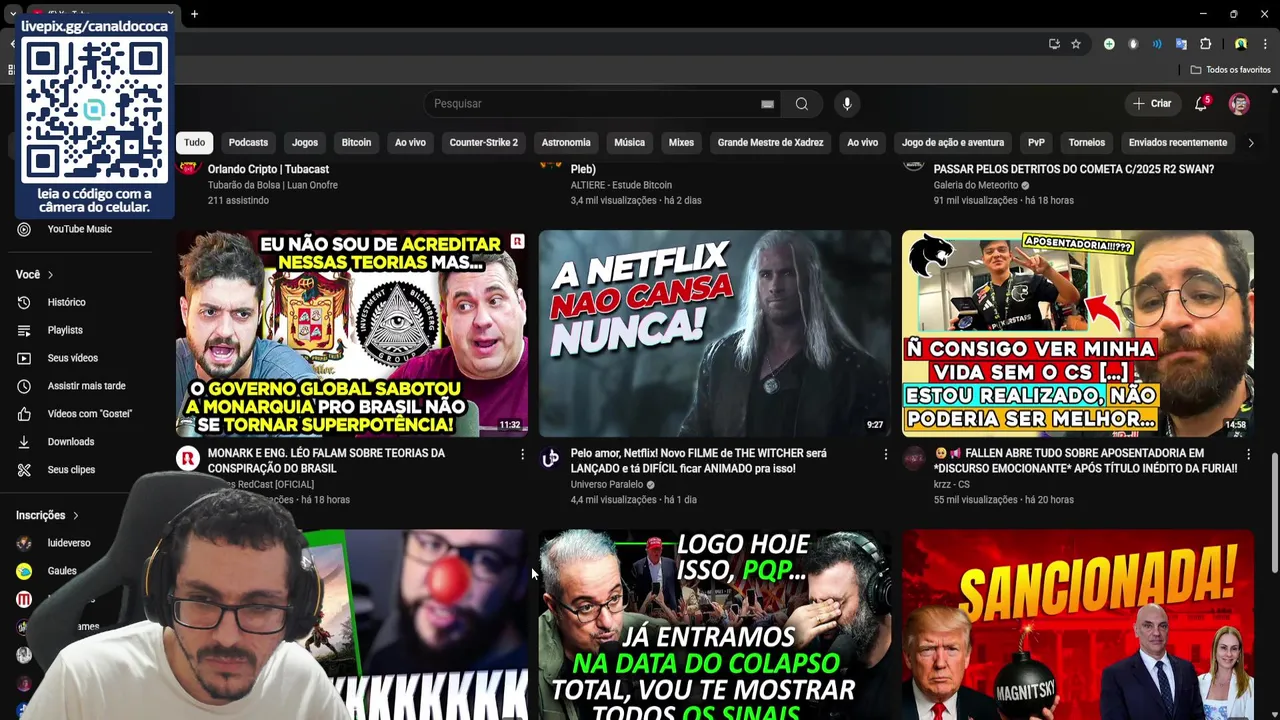1280x720 pixels.
Task: Select the Jogos filter chip
Action: pos(305,143)
